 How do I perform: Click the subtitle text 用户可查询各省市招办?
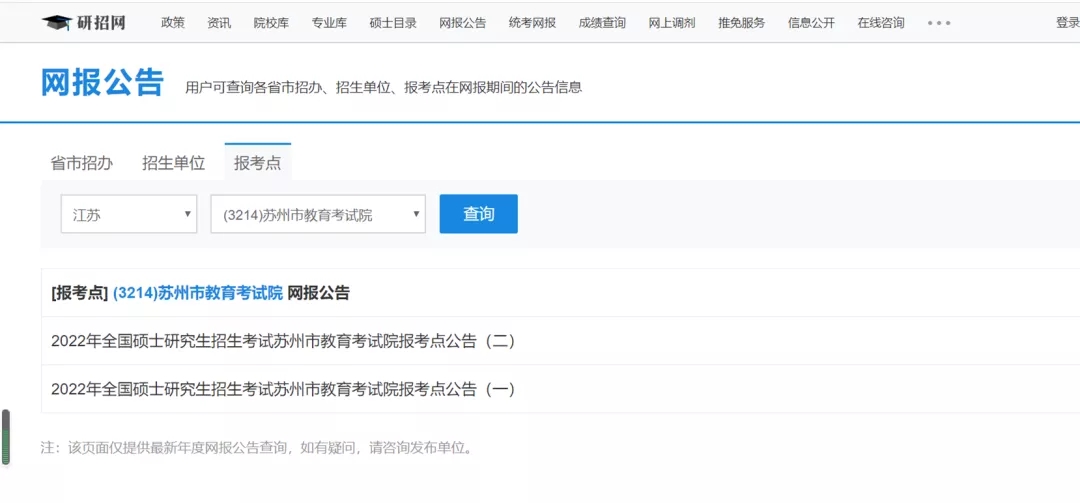coord(384,88)
